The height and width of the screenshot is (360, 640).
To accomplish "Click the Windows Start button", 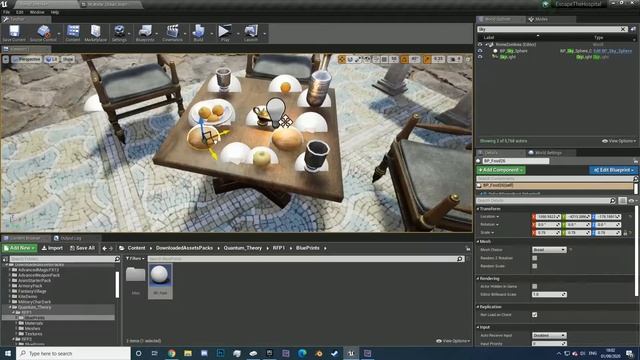I will (x=7, y=353).
